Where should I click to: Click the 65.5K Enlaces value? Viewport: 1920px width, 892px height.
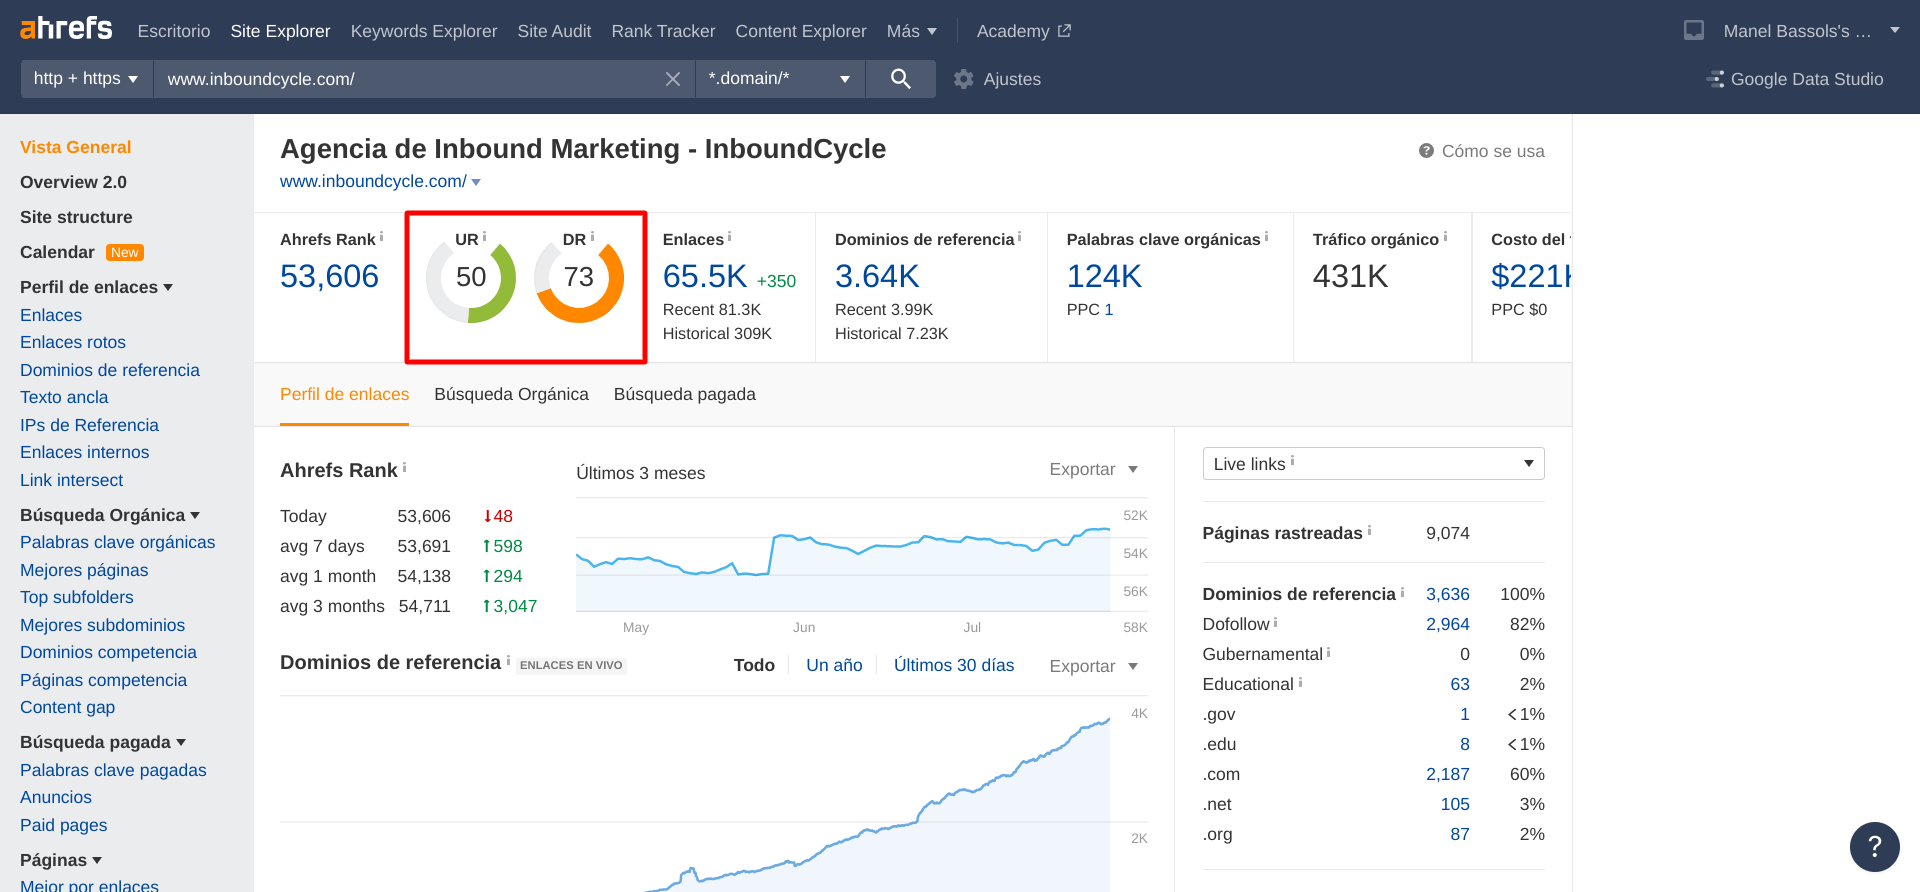coord(705,276)
